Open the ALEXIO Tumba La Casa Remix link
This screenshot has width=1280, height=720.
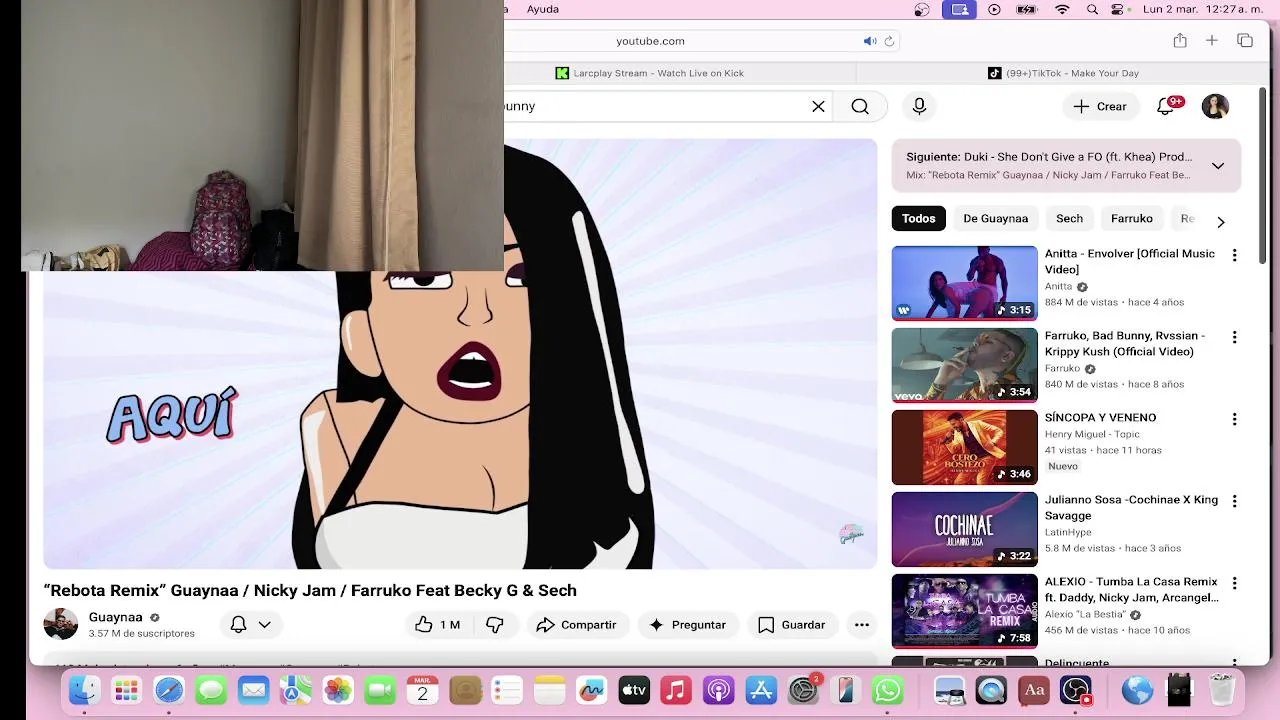(x=1131, y=589)
